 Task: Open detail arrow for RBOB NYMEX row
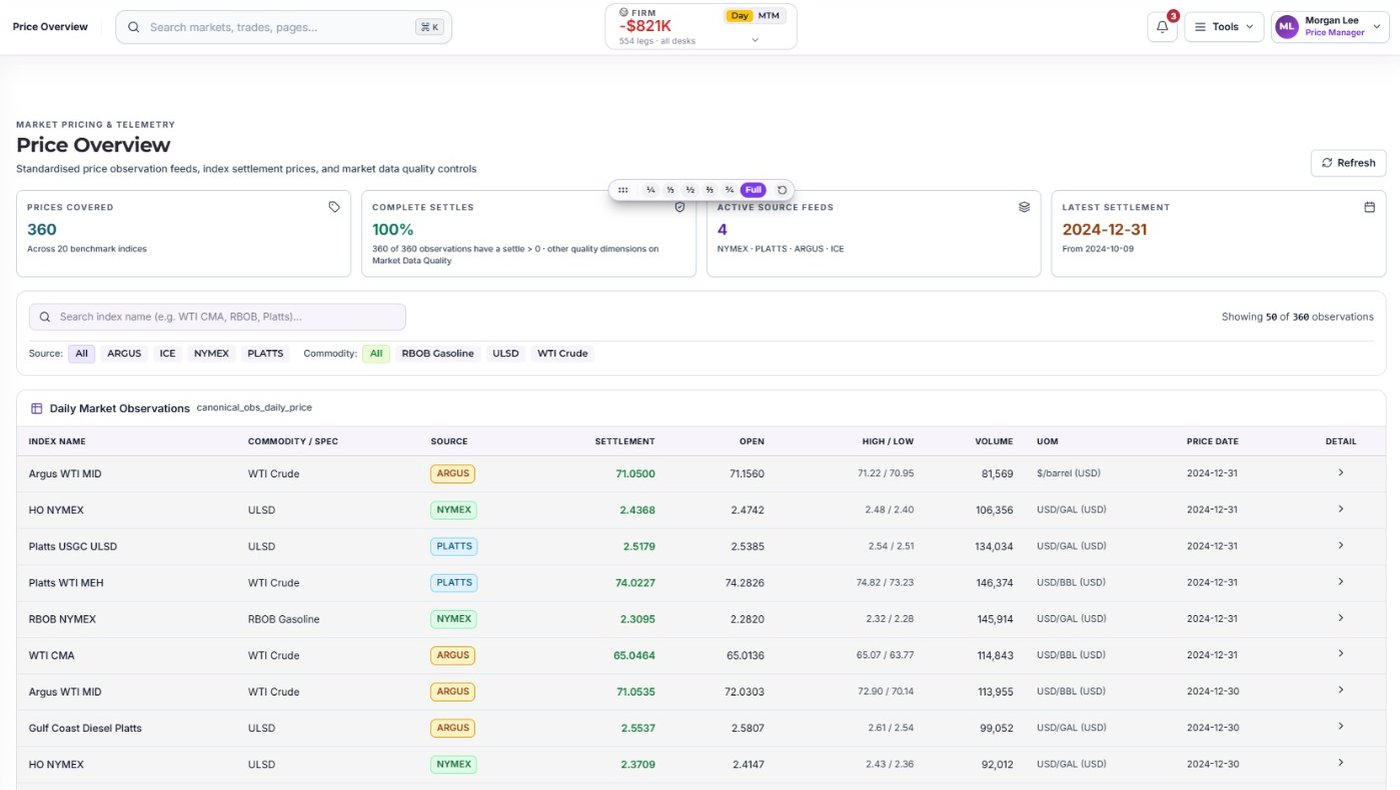click(x=1341, y=618)
